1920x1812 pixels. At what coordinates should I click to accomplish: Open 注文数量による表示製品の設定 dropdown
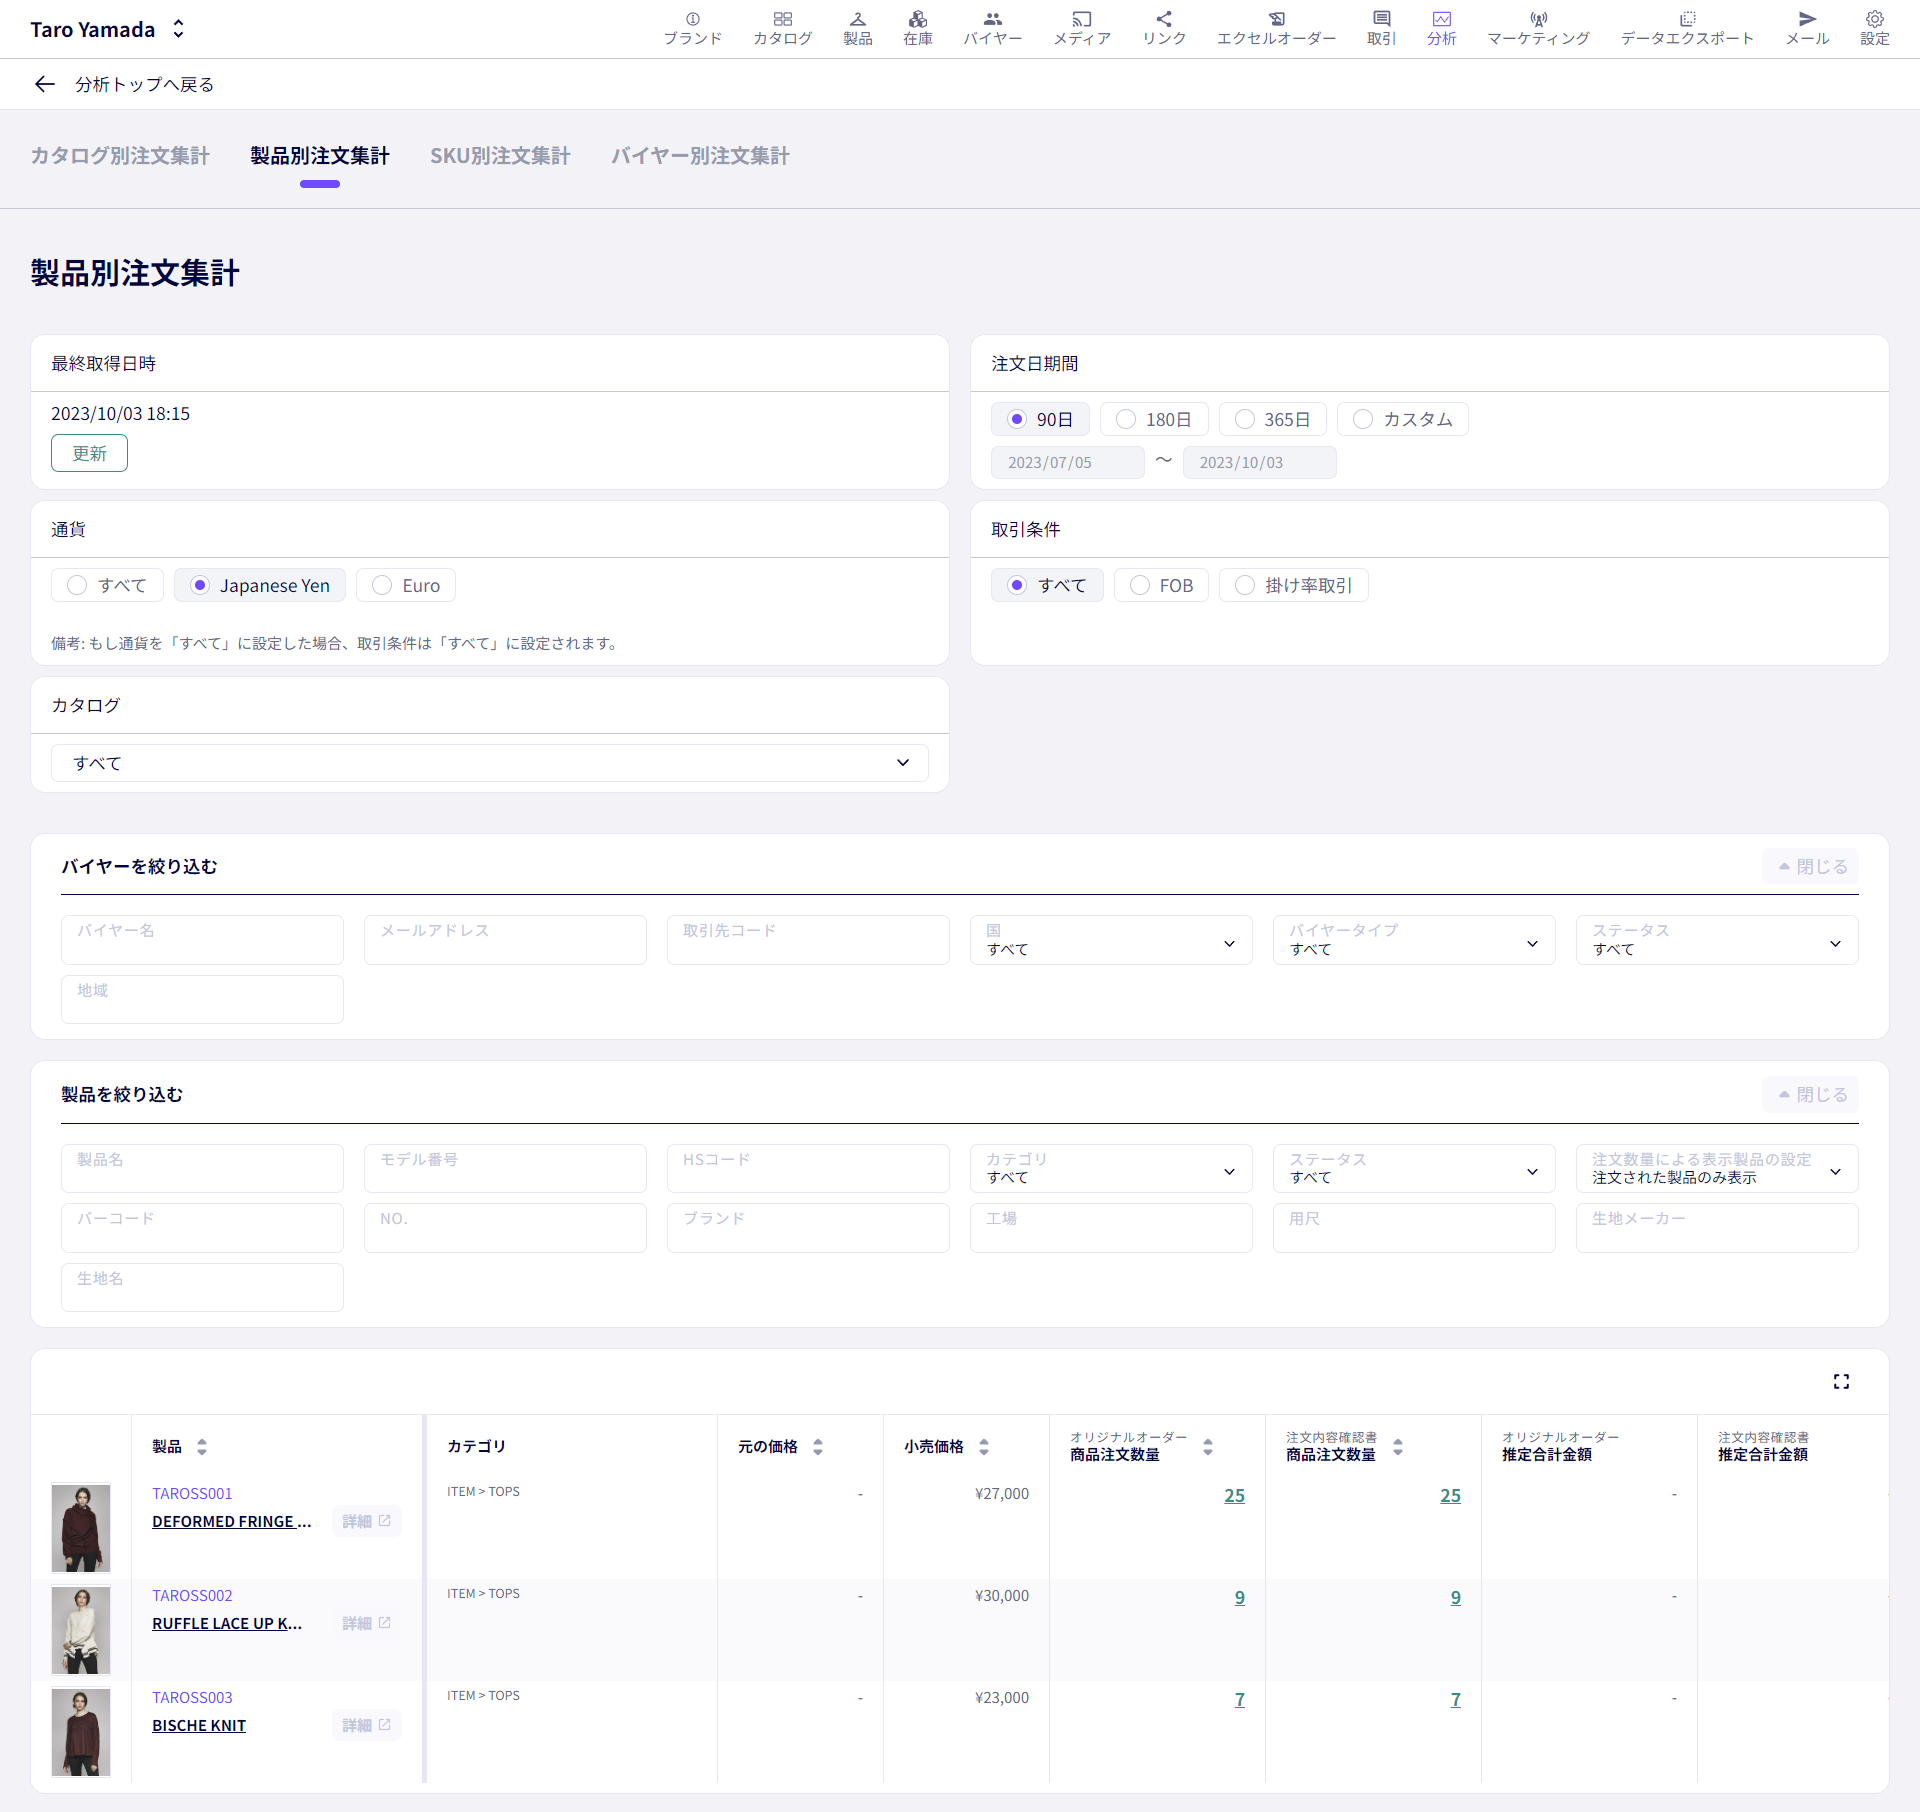tap(1717, 1168)
